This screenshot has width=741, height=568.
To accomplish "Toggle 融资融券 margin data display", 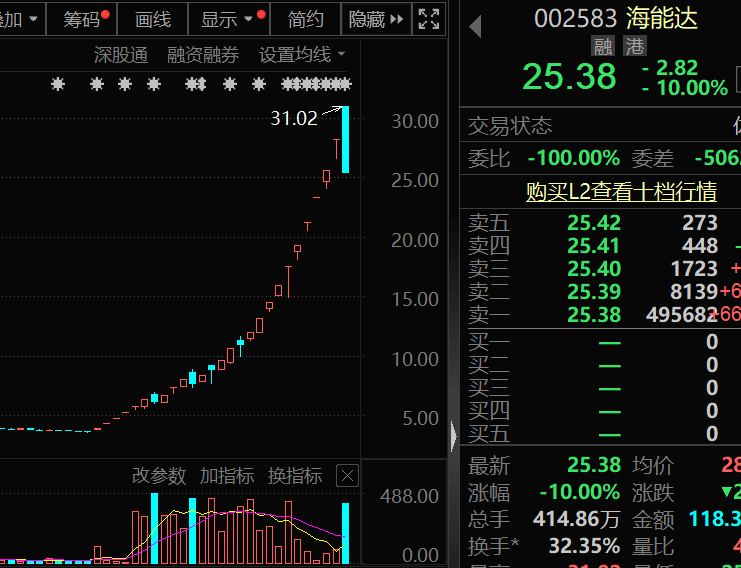I will (203, 55).
